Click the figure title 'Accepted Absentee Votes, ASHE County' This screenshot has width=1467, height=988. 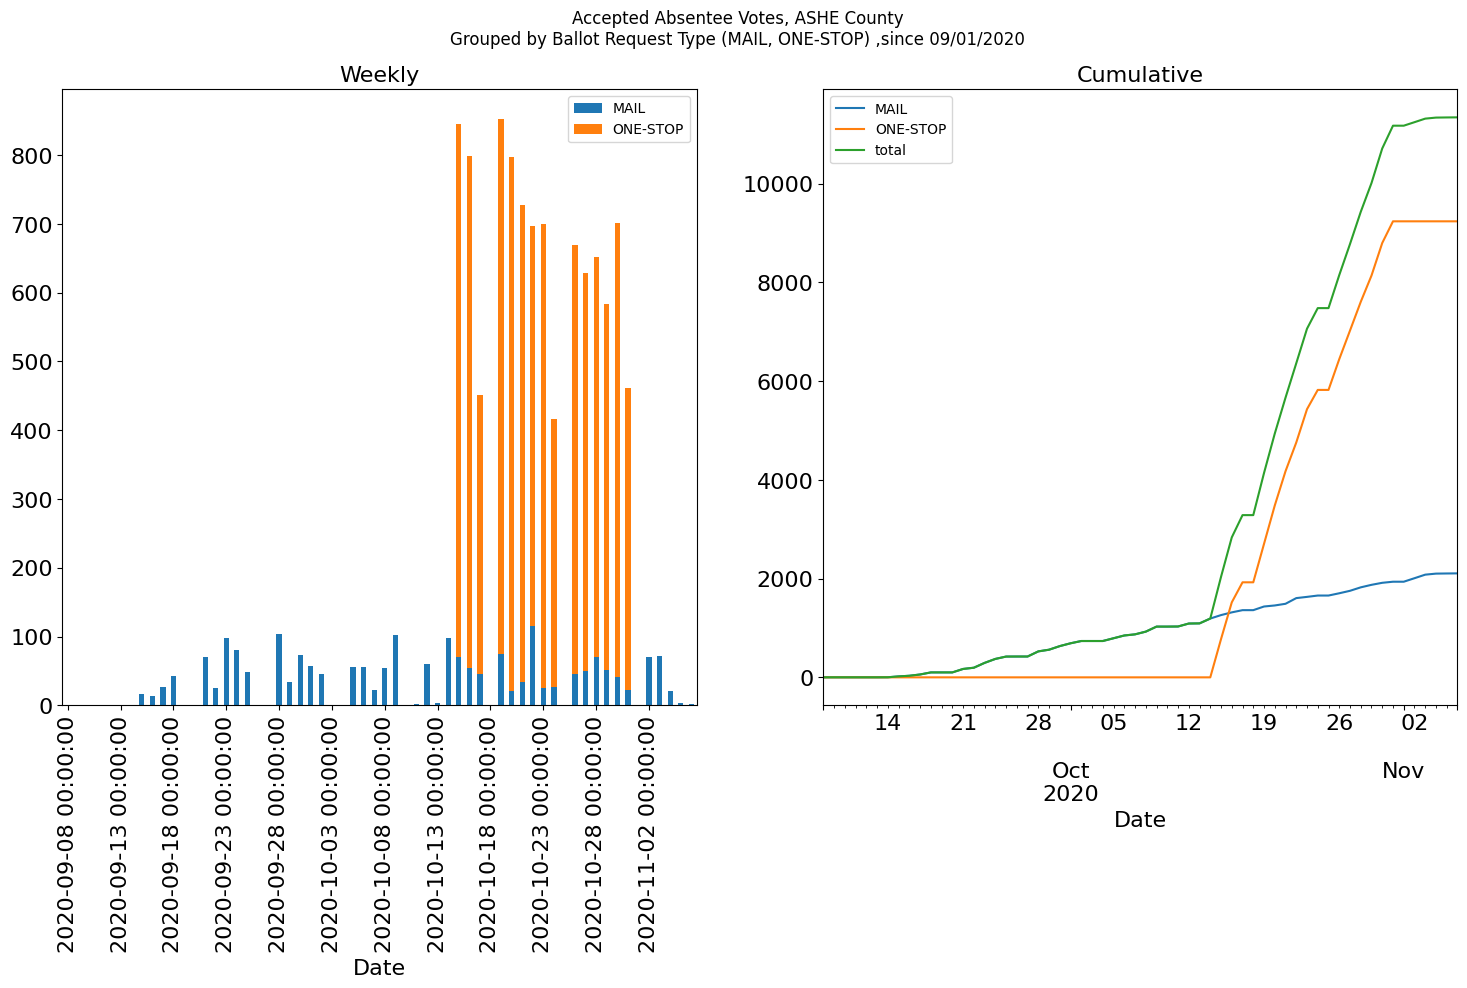tap(737, 18)
